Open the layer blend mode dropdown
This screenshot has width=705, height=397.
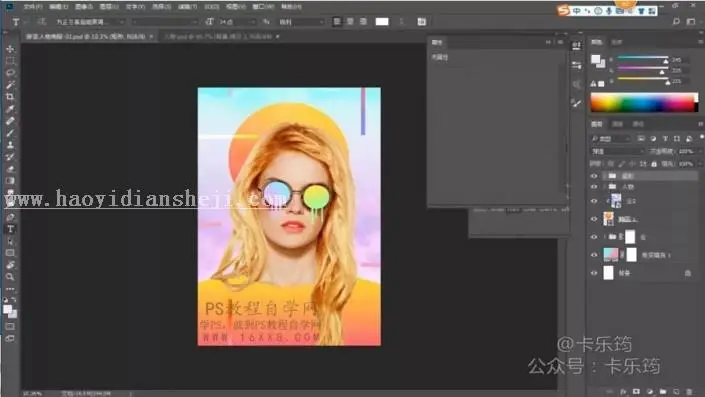(x=618, y=151)
